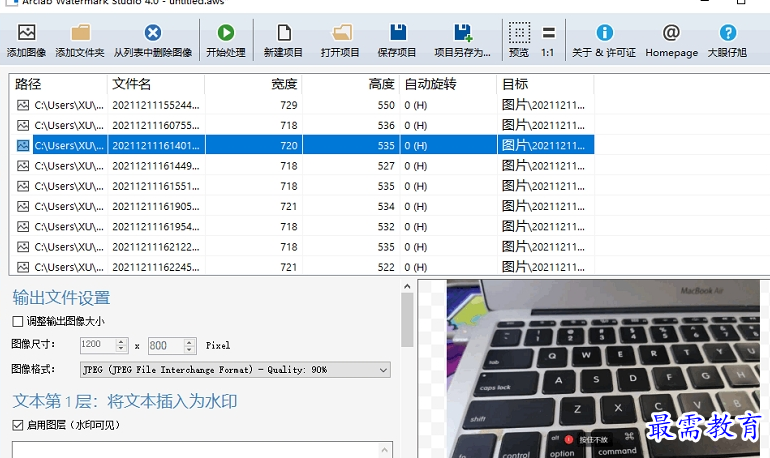Screen dimensions: 770x458
Task: Sort by the 目标 (target) column header
Action: pyautogui.click(x=545, y=84)
